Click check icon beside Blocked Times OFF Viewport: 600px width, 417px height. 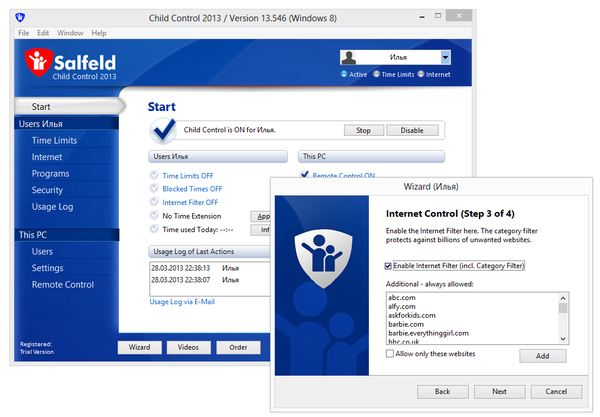click(154, 188)
